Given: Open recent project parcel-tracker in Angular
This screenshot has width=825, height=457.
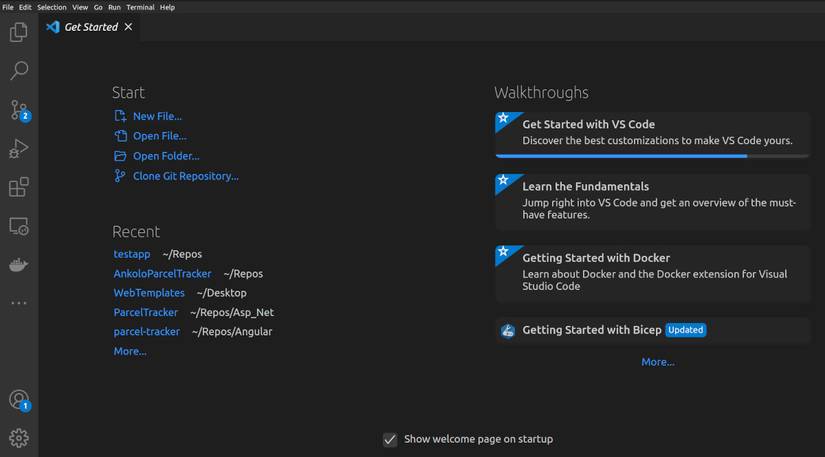Looking at the screenshot, I should pos(147,331).
